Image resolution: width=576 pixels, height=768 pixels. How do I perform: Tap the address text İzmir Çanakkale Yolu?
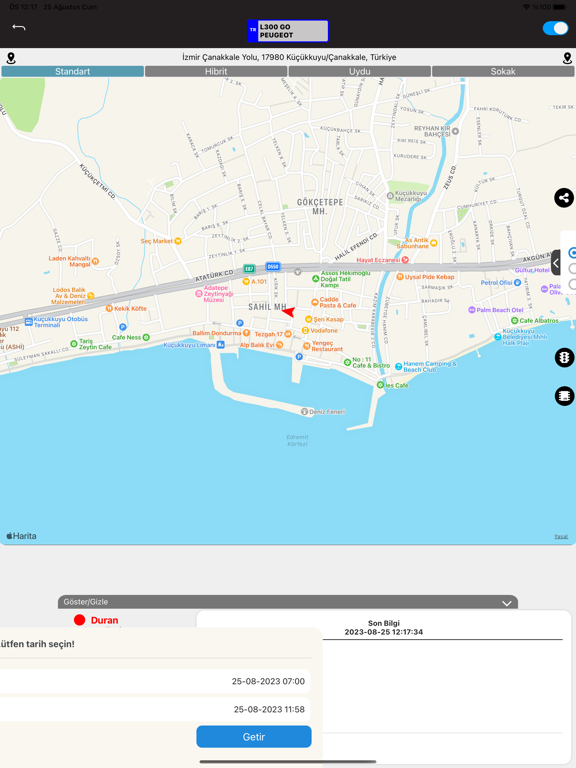(x=289, y=57)
